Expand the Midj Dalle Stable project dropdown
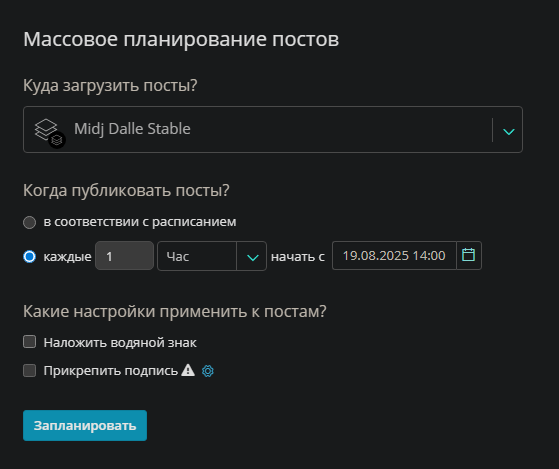The height and width of the screenshot is (469, 559). click(x=273, y=129)
